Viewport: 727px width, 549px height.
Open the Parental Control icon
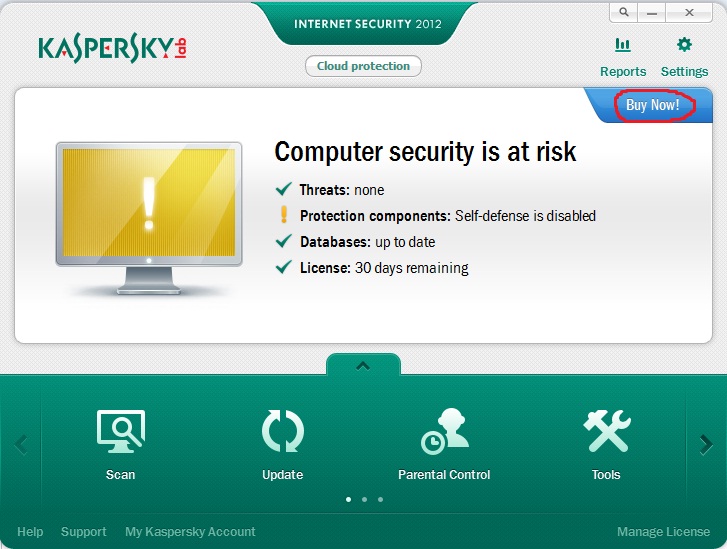445,431
